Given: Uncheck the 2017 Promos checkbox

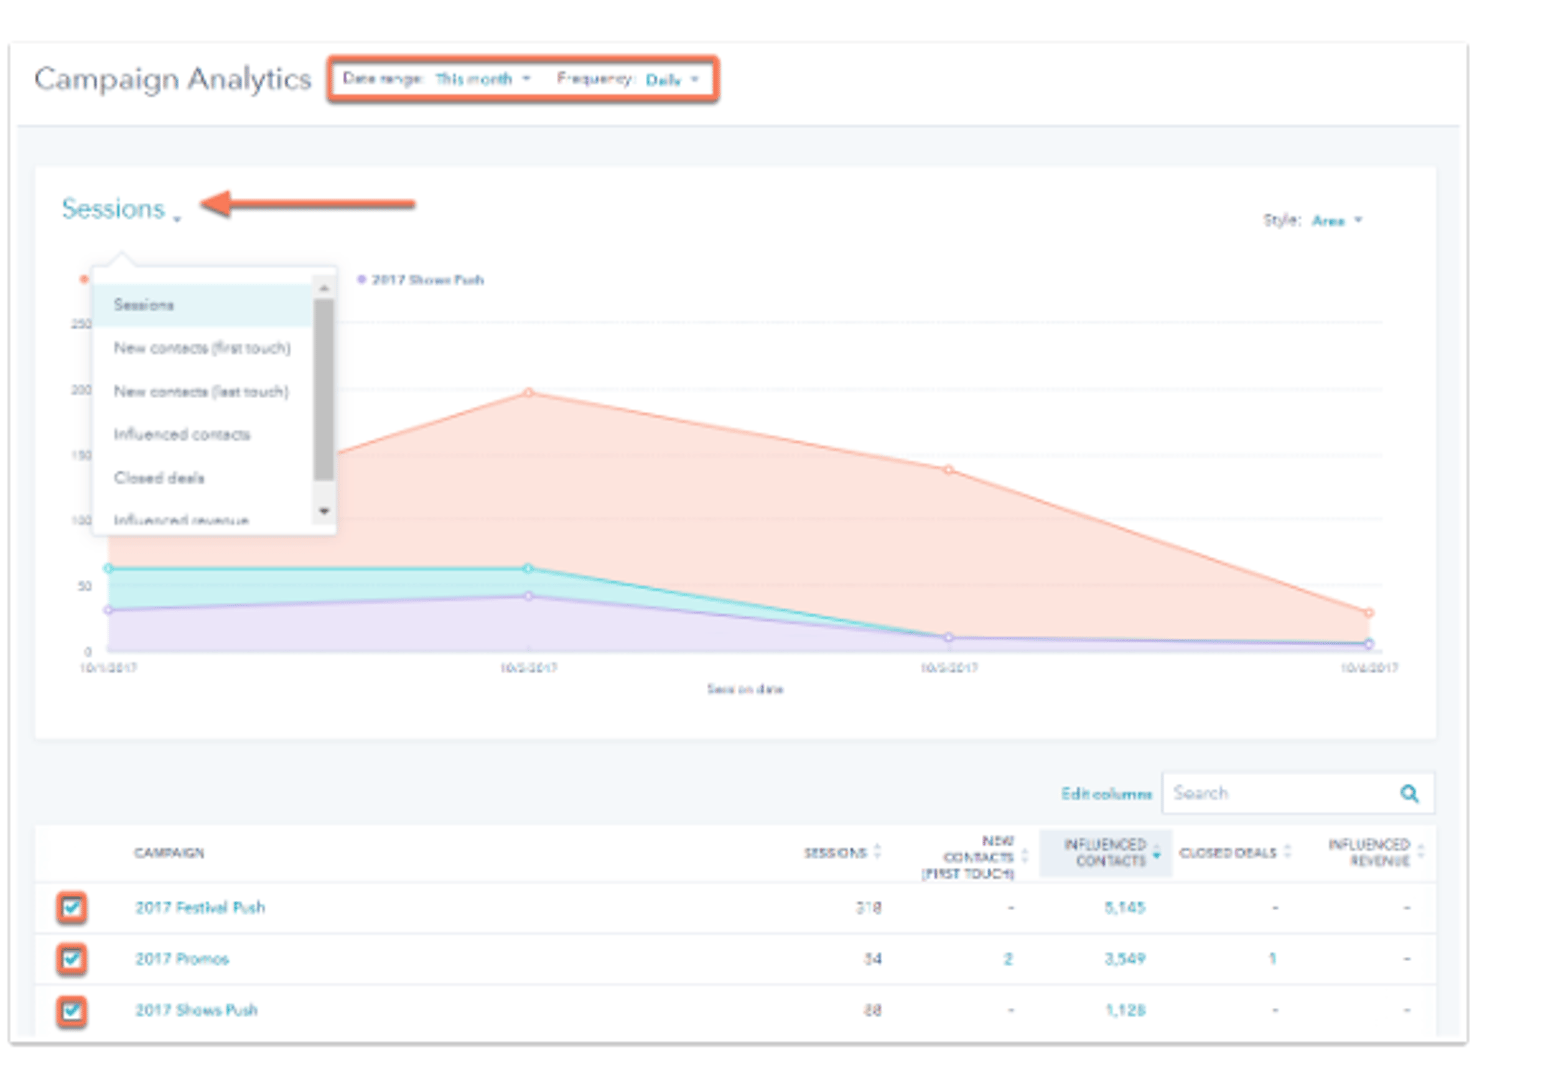Looking at the screenshot, I should tap(72, 959).
